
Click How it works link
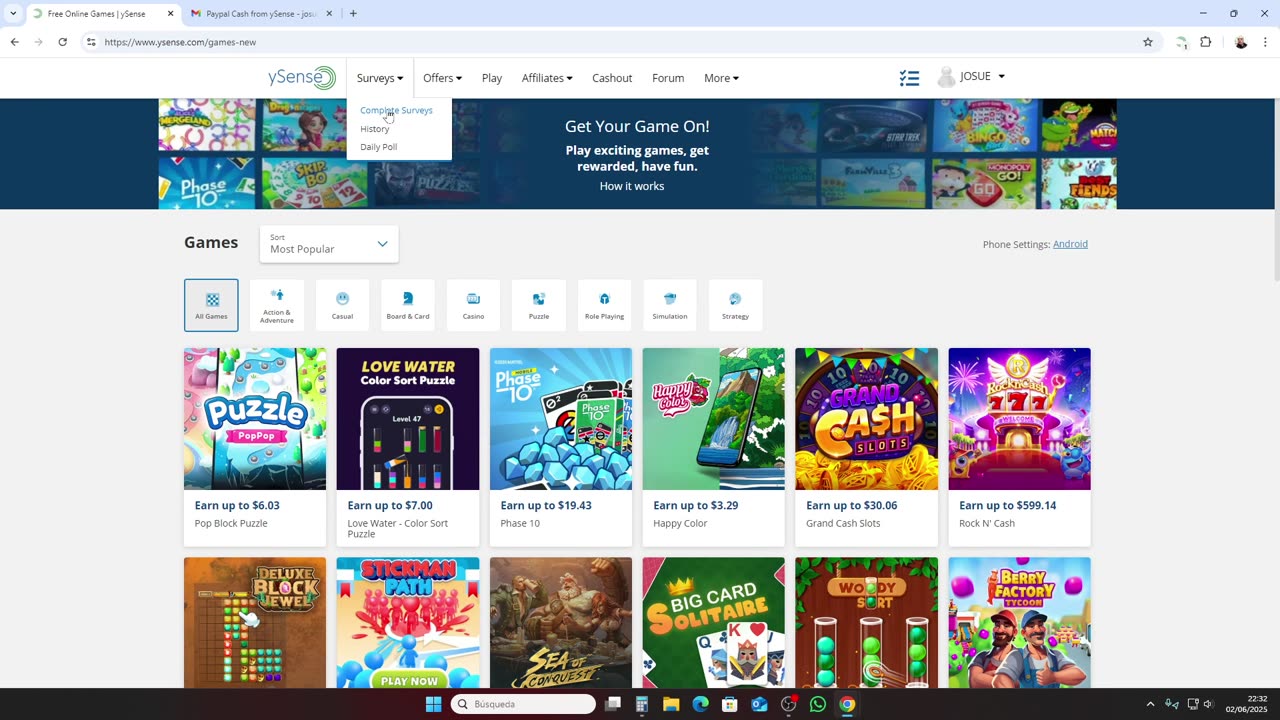tap(632, 186)
